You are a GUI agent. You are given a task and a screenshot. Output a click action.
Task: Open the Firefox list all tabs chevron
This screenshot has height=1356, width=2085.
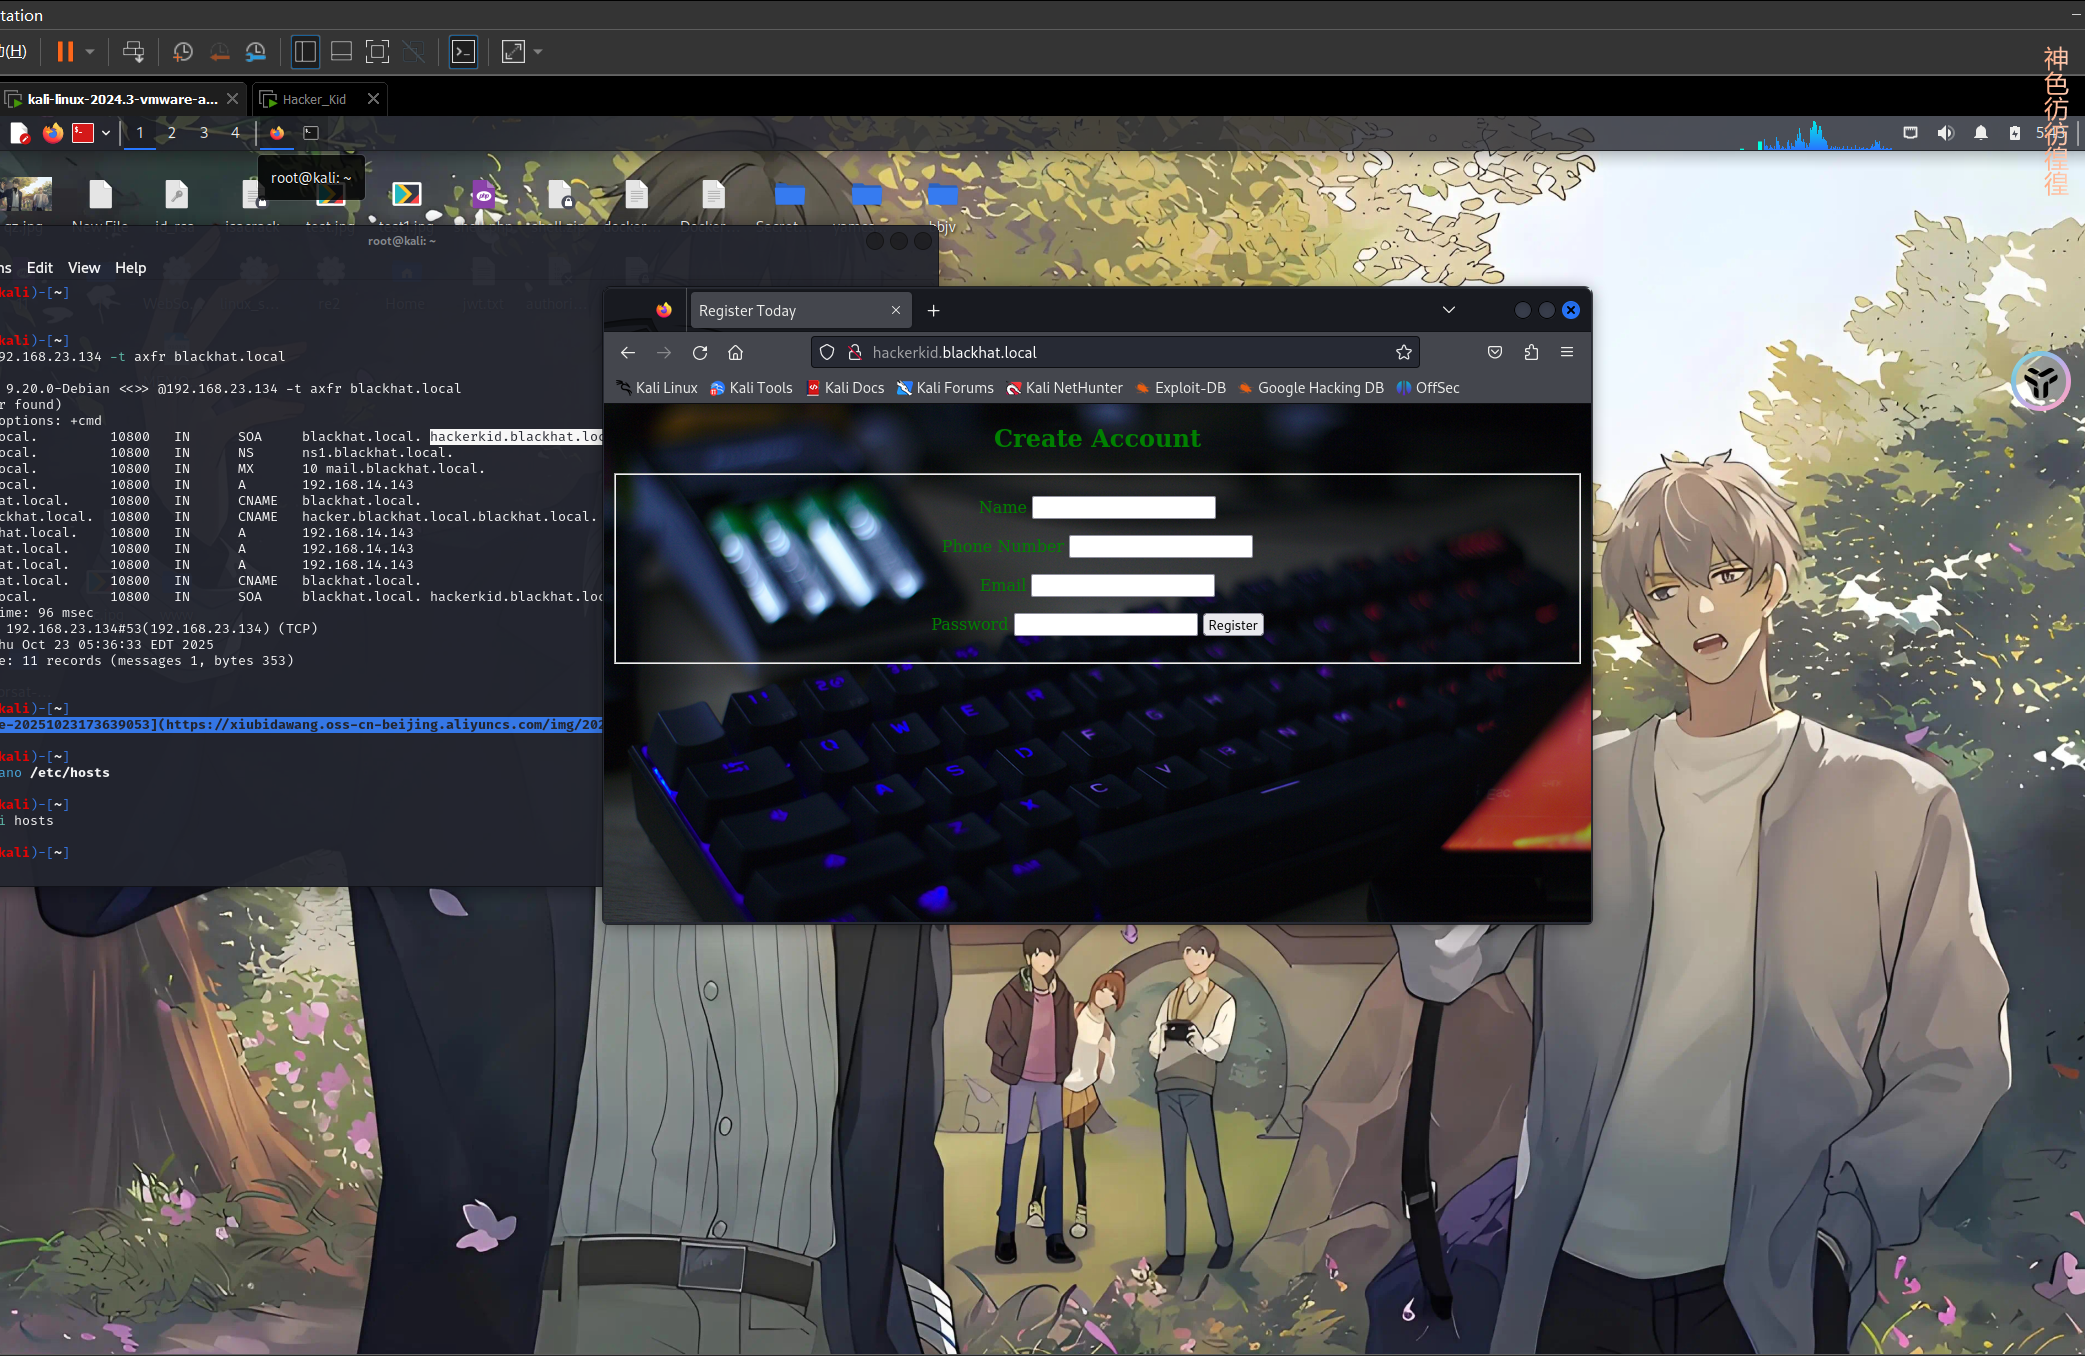[x=1448, y=311]
